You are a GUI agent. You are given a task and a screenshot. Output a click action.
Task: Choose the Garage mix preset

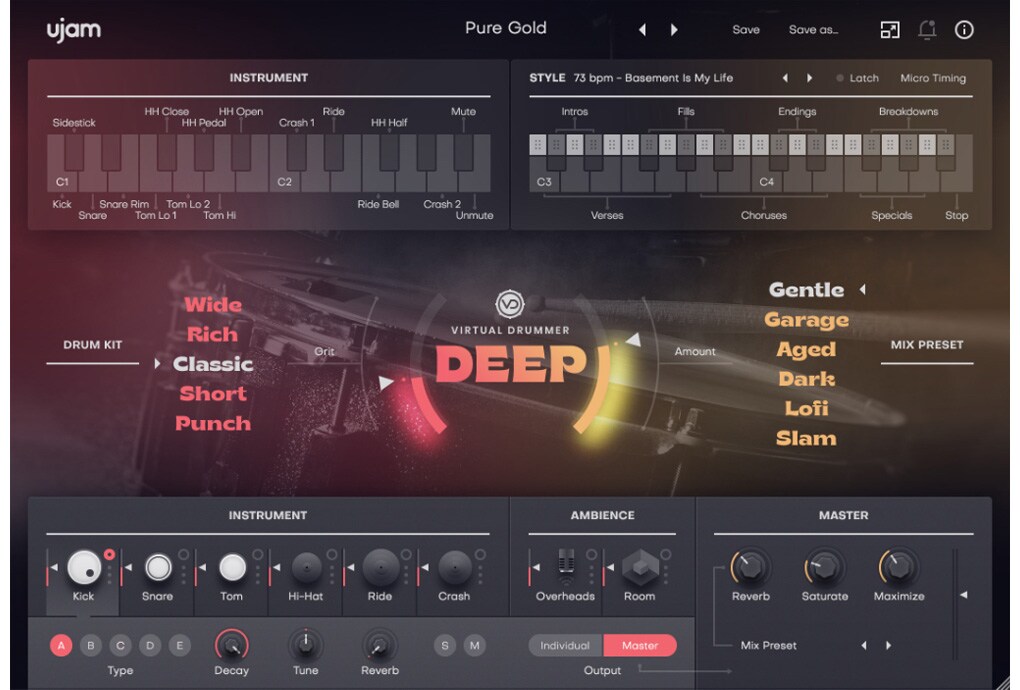click(x=807, y=319)
